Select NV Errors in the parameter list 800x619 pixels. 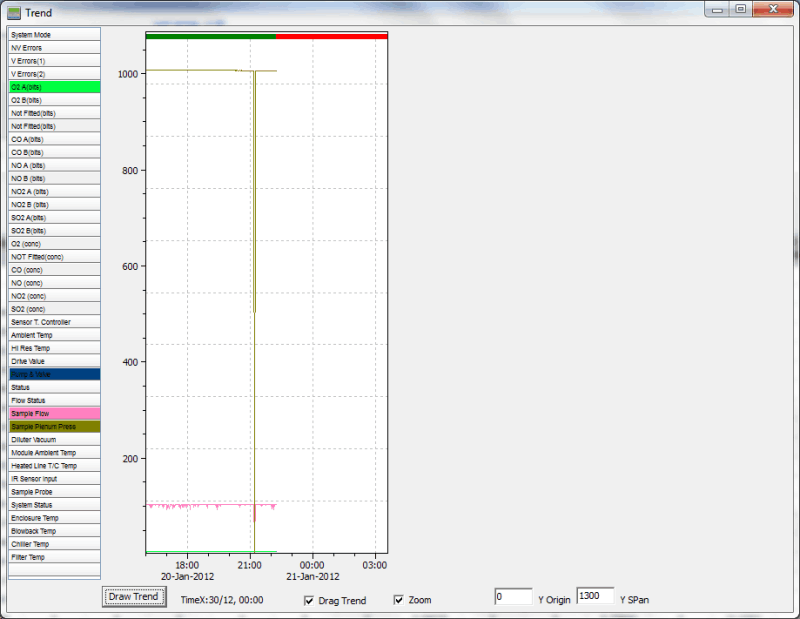tap(54, 48)
